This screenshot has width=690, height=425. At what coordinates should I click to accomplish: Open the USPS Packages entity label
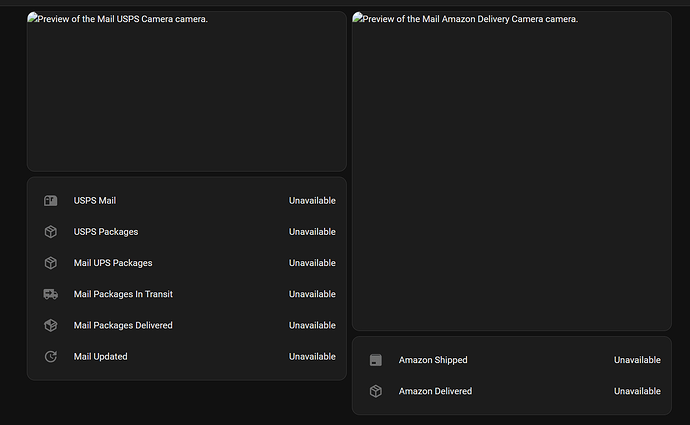(106, 232)
